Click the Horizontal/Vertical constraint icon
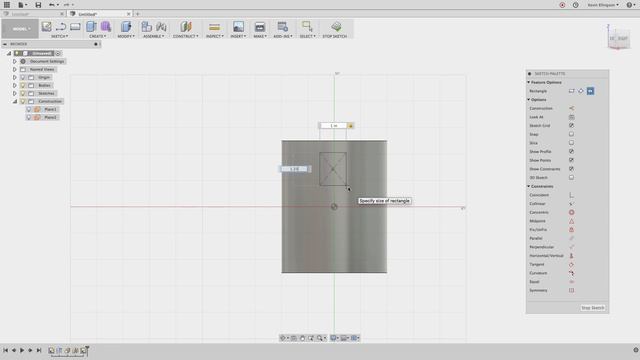This screenshot has height=360, width=640. pyautogui.click(x=571, y=256)
